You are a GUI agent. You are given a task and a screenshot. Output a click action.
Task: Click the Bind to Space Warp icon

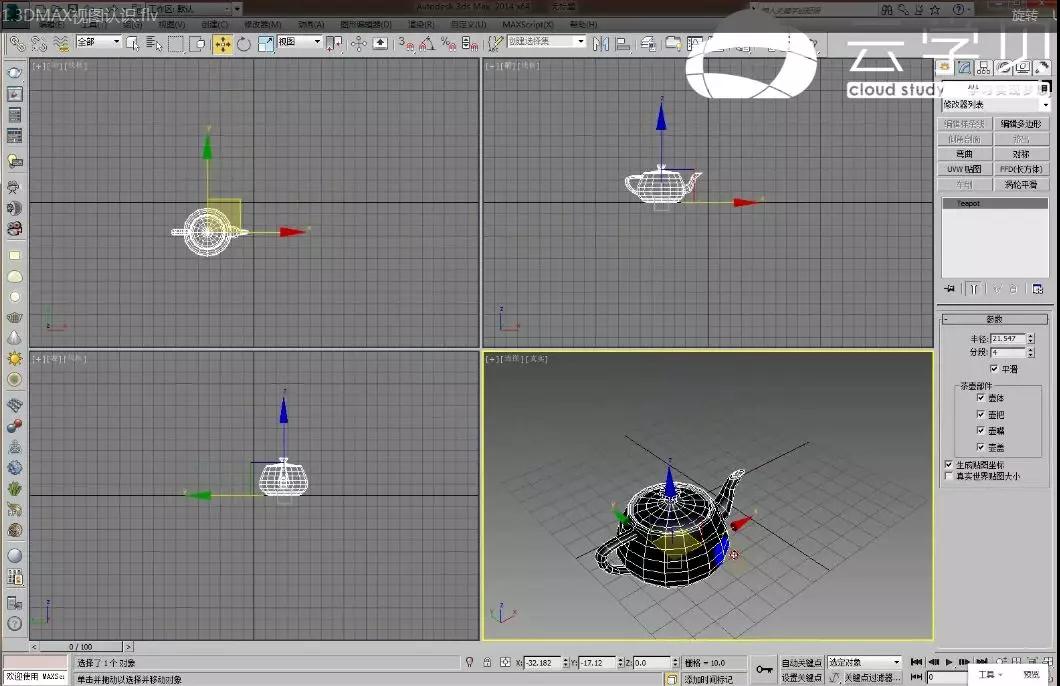(x=61, y=45)
